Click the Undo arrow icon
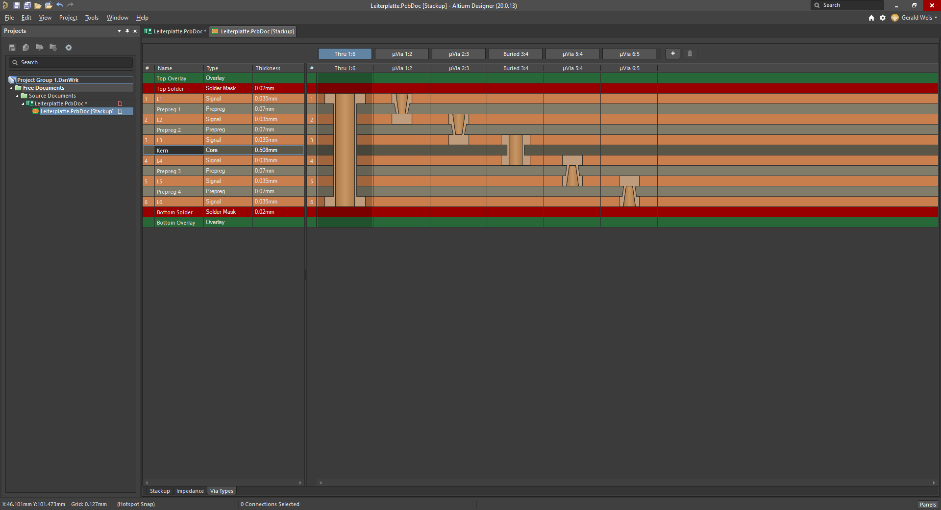This screenshot has width=941, height=510. coord(59,5)
